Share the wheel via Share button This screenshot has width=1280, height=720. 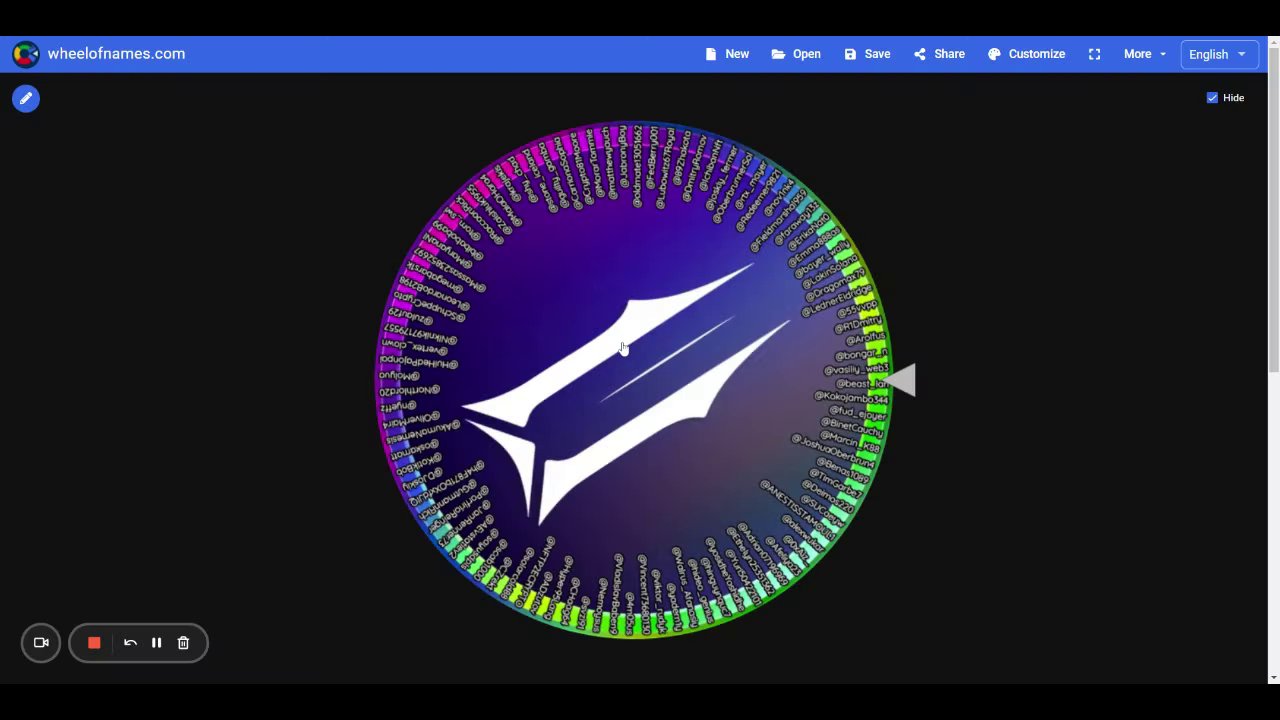click(939, 54)
